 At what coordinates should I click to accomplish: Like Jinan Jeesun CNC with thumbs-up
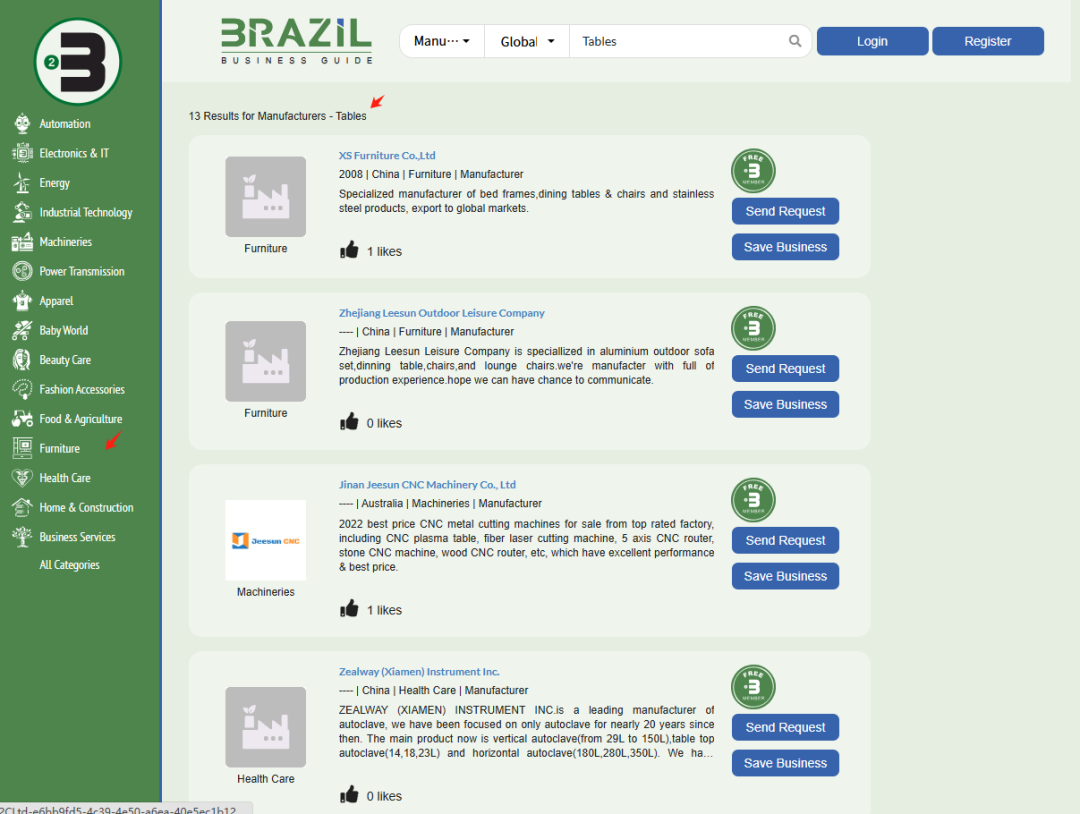coord(349,609)
